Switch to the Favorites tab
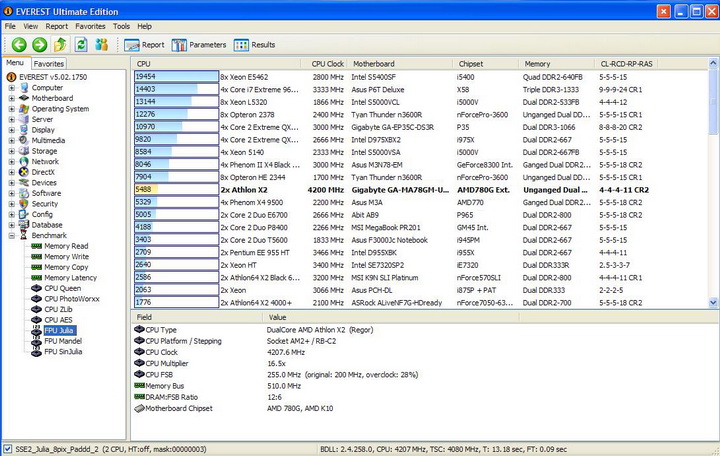720x456 pixels. click(49, 64)
